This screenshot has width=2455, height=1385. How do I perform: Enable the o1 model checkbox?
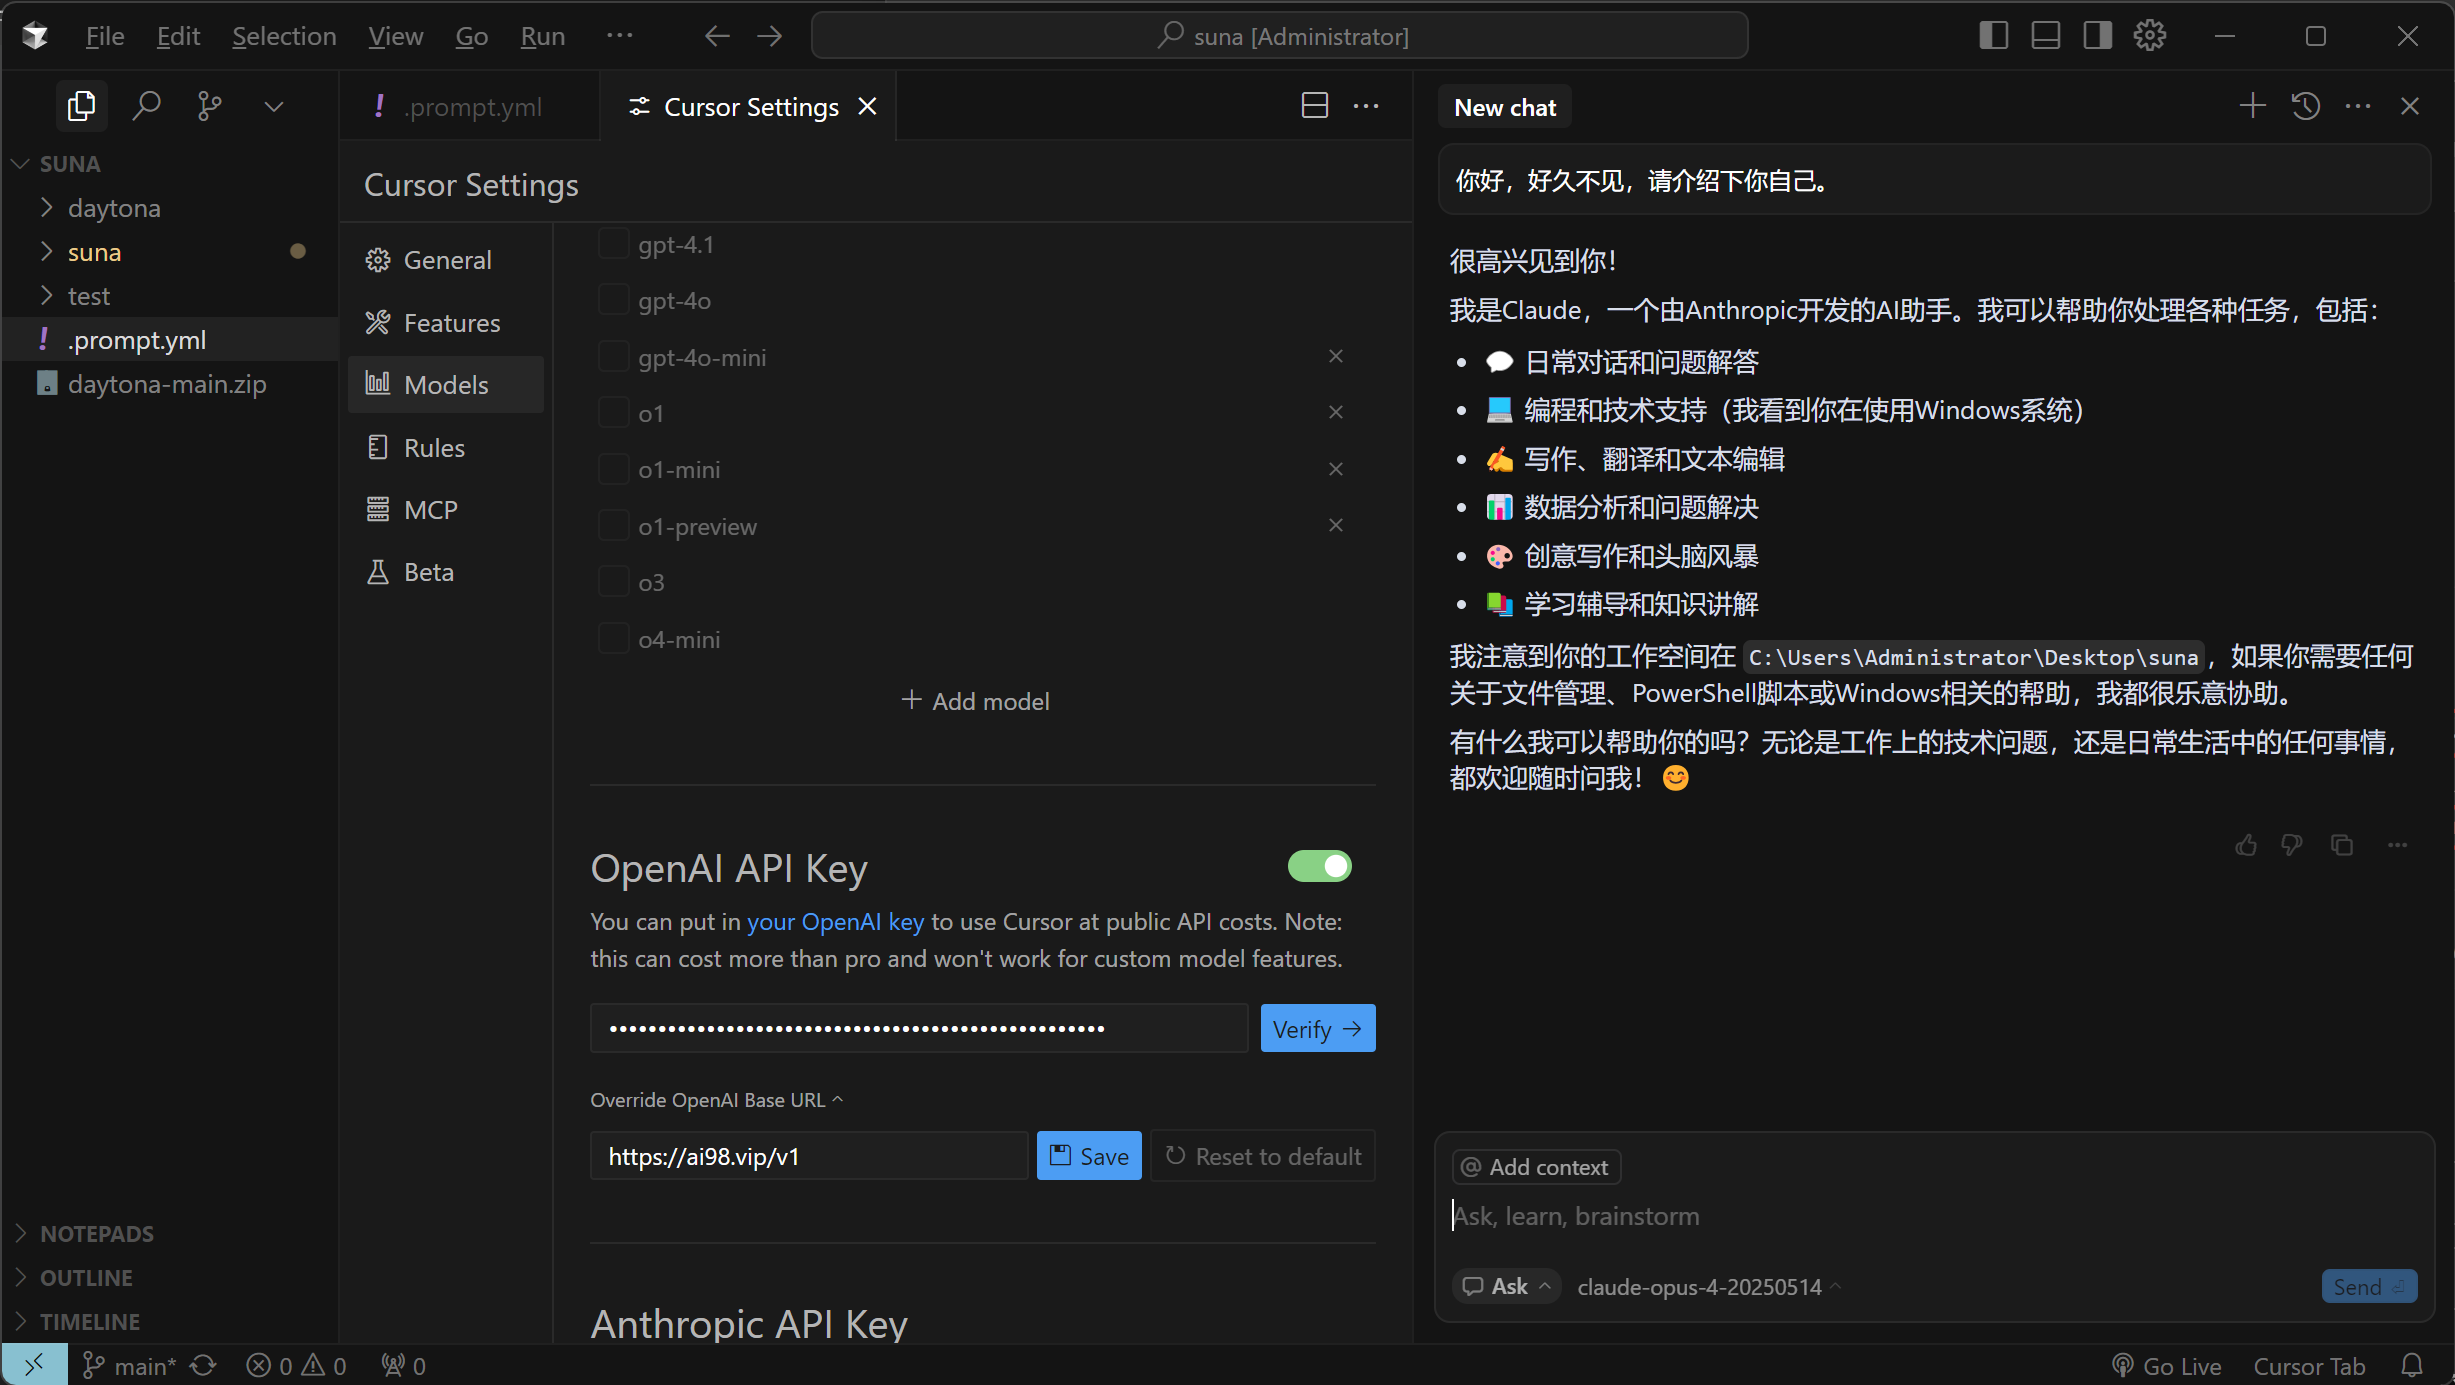pos(613,413)
